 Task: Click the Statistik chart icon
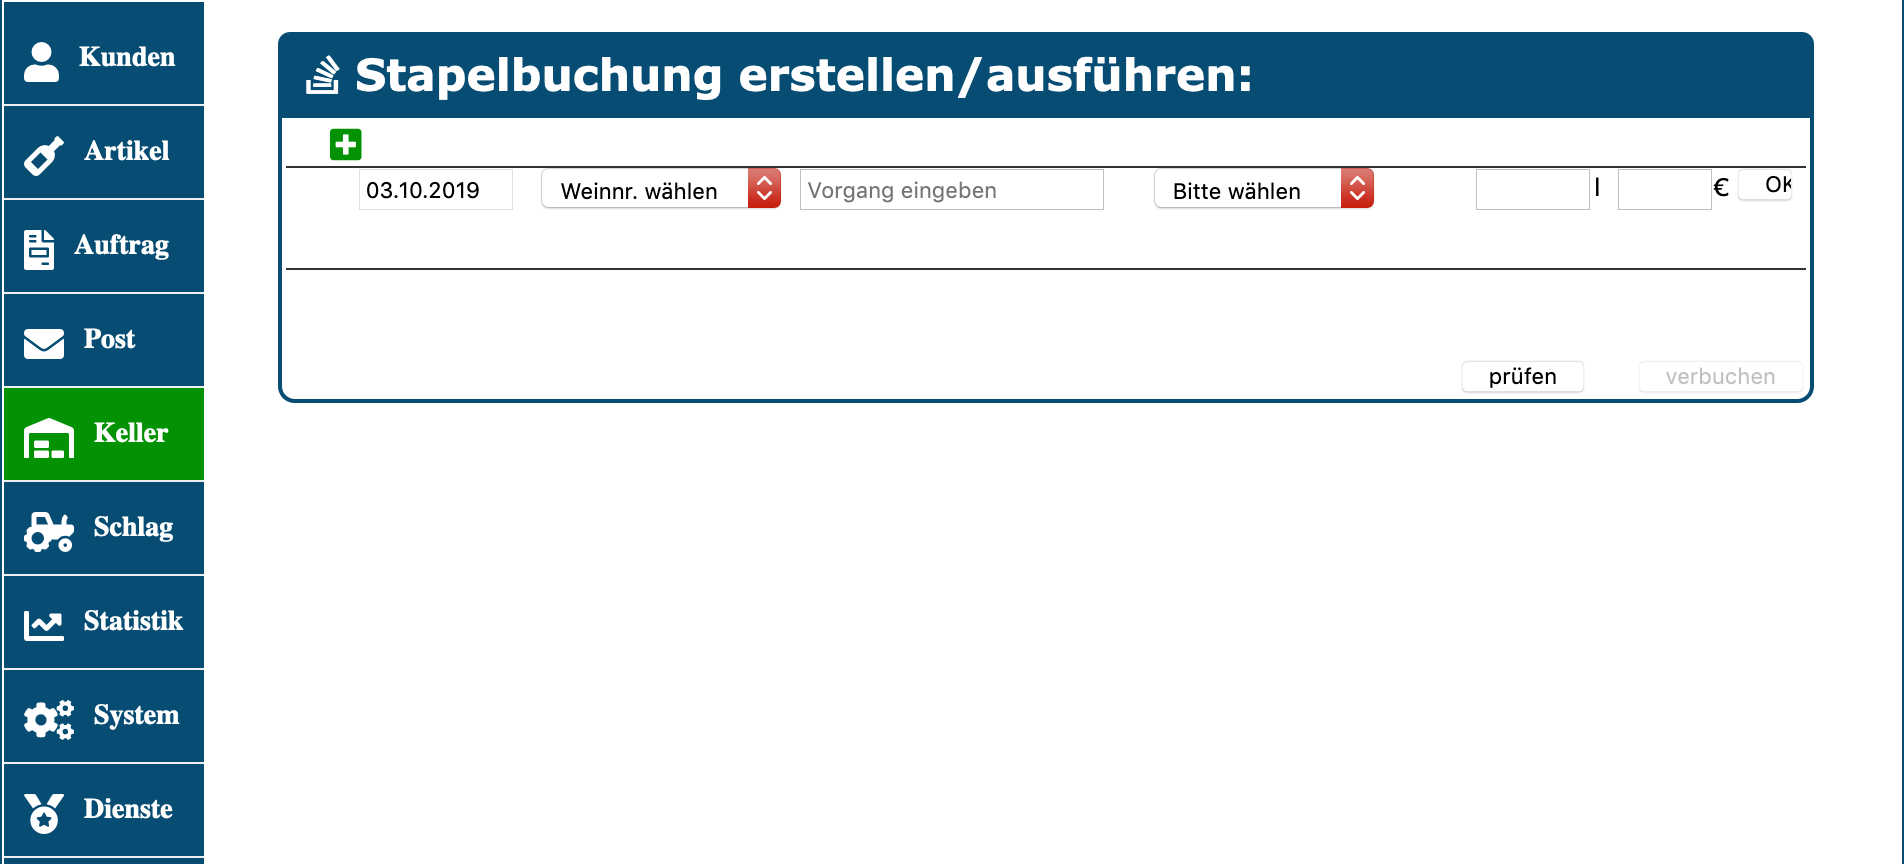tap(44, 626)
